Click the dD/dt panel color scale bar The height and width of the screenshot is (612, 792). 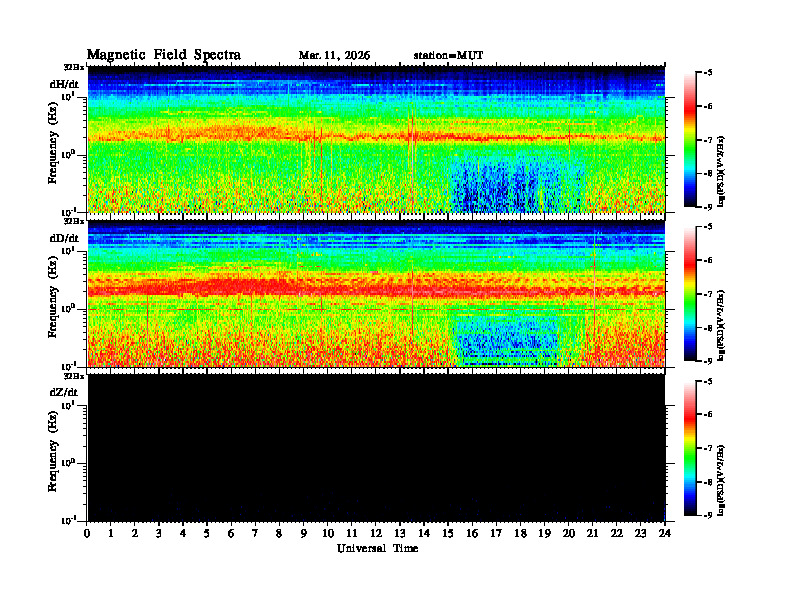coord(690,294)
